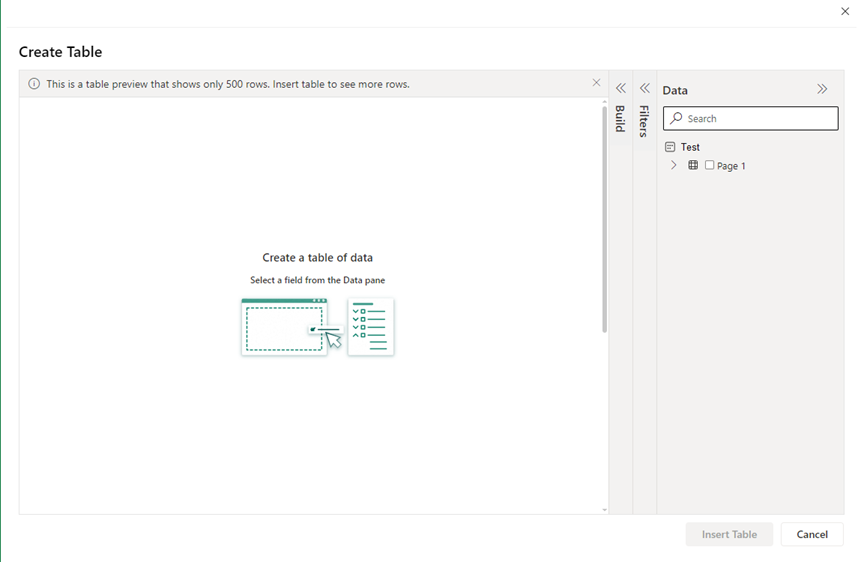Screen dimensions: 861x562
Task: Close the Create Table dialog window
Action: 845,11
